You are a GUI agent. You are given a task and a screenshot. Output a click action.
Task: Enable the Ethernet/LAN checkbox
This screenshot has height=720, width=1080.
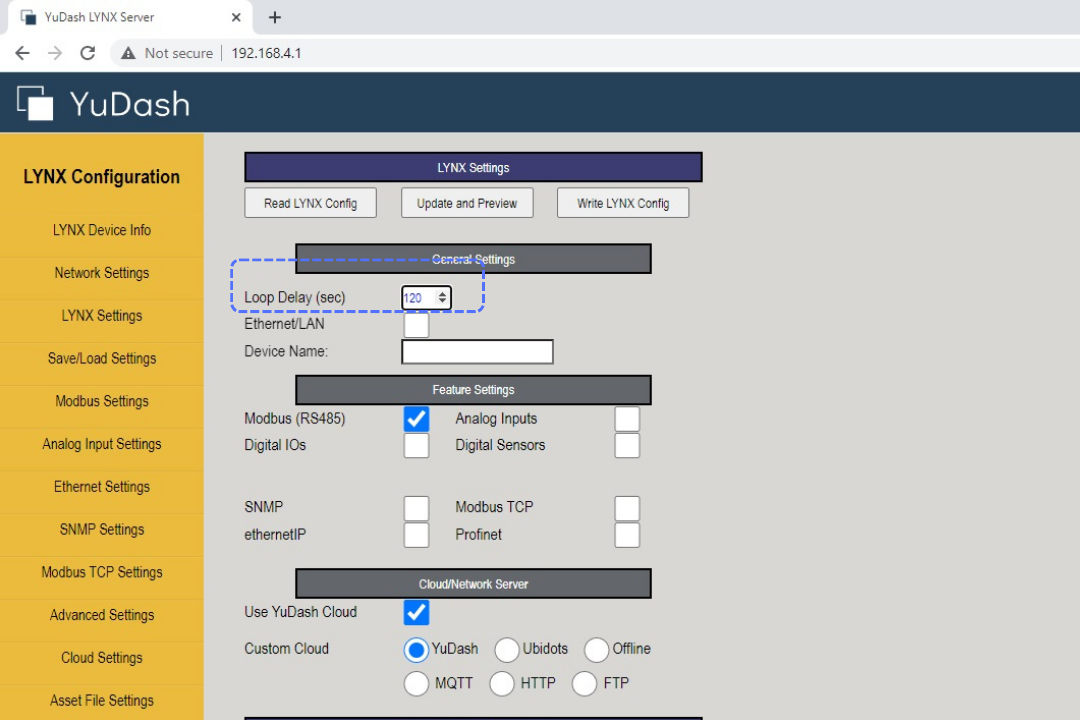(416, 325)
